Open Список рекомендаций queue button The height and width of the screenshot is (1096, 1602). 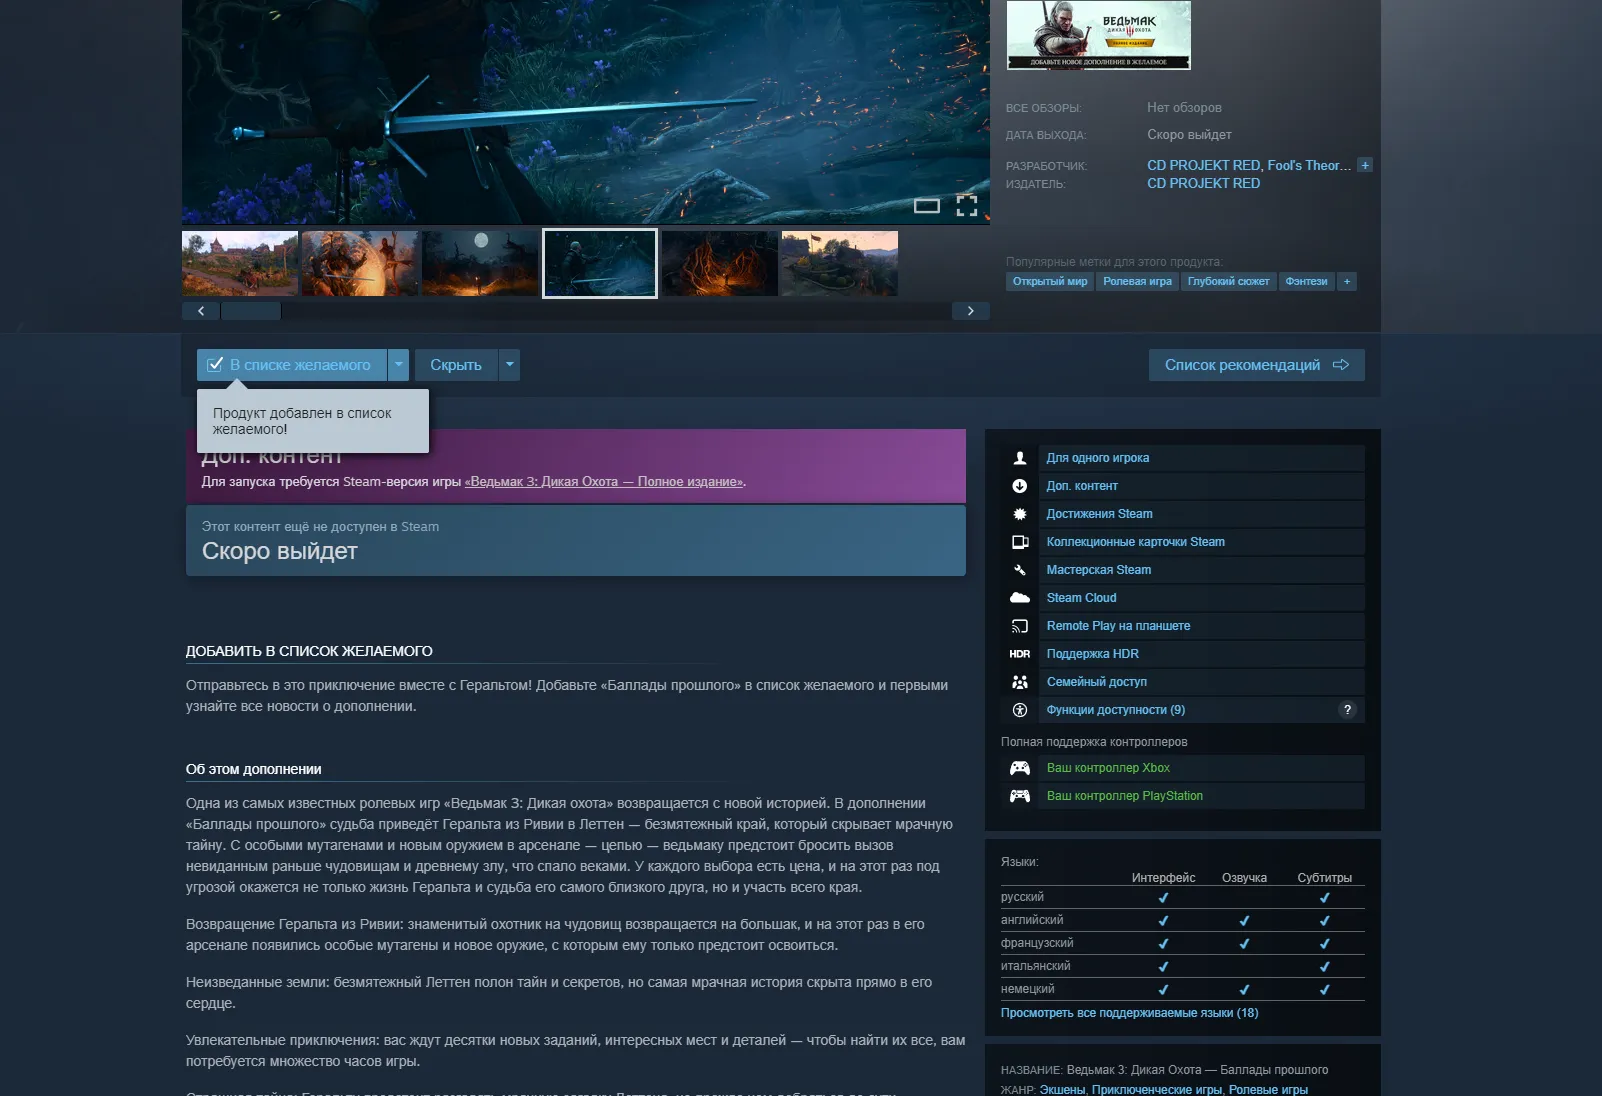pyautogui.click(x=1257, y=365)
